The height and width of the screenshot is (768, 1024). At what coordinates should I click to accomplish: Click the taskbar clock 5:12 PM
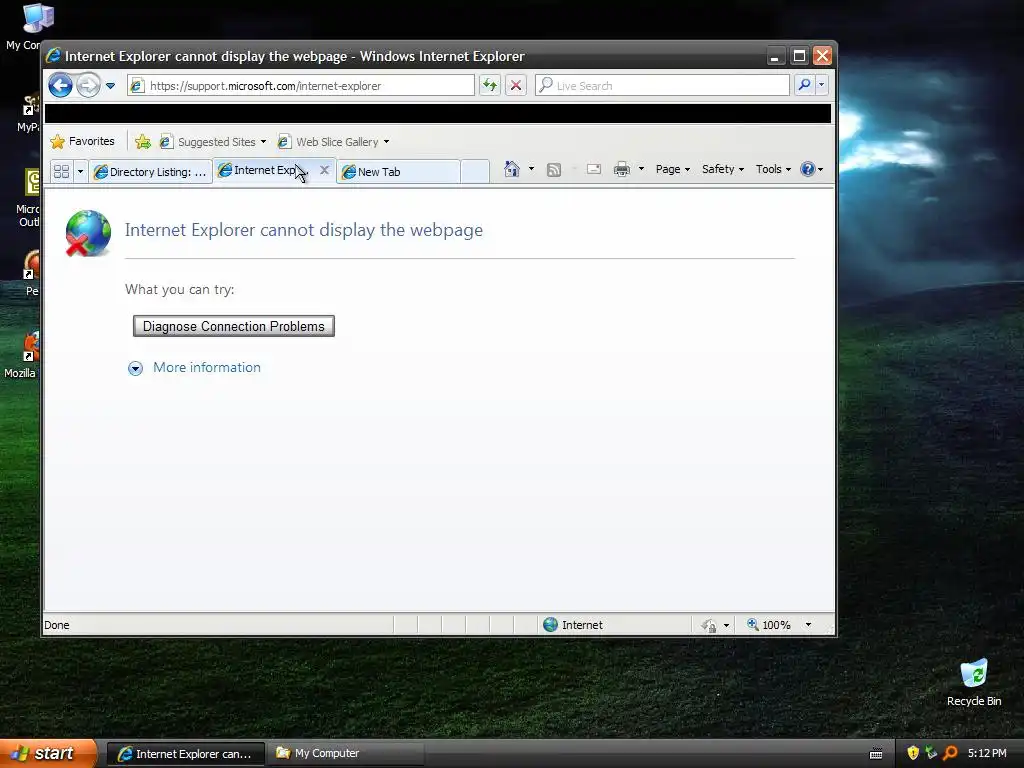(987, 753)
